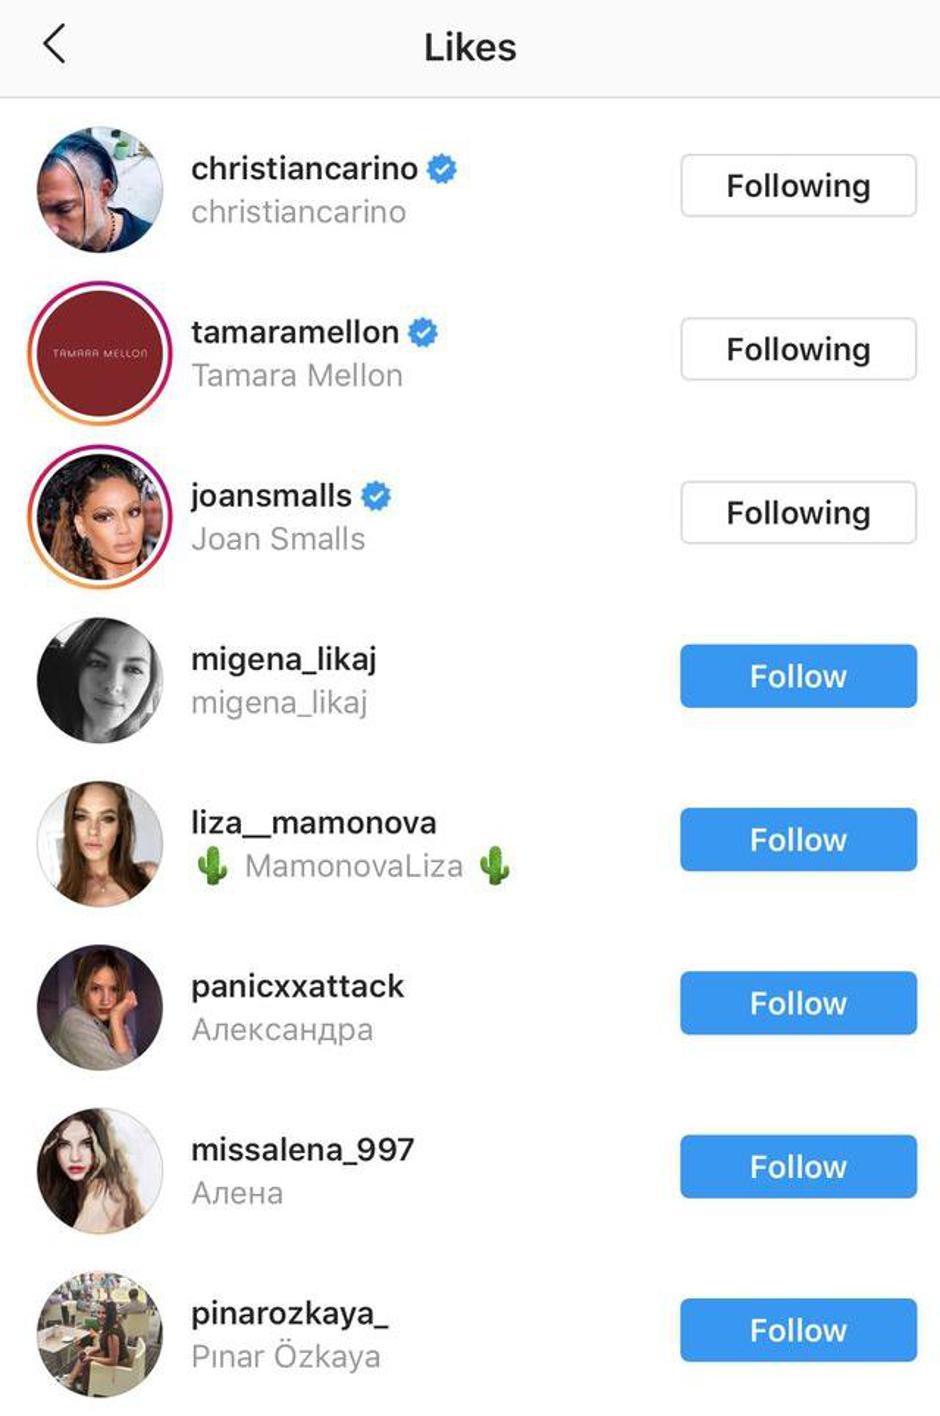Hit Follow for pinarozkaya_
Viewport: 940px width, 1416px height.
[798, 1330]
